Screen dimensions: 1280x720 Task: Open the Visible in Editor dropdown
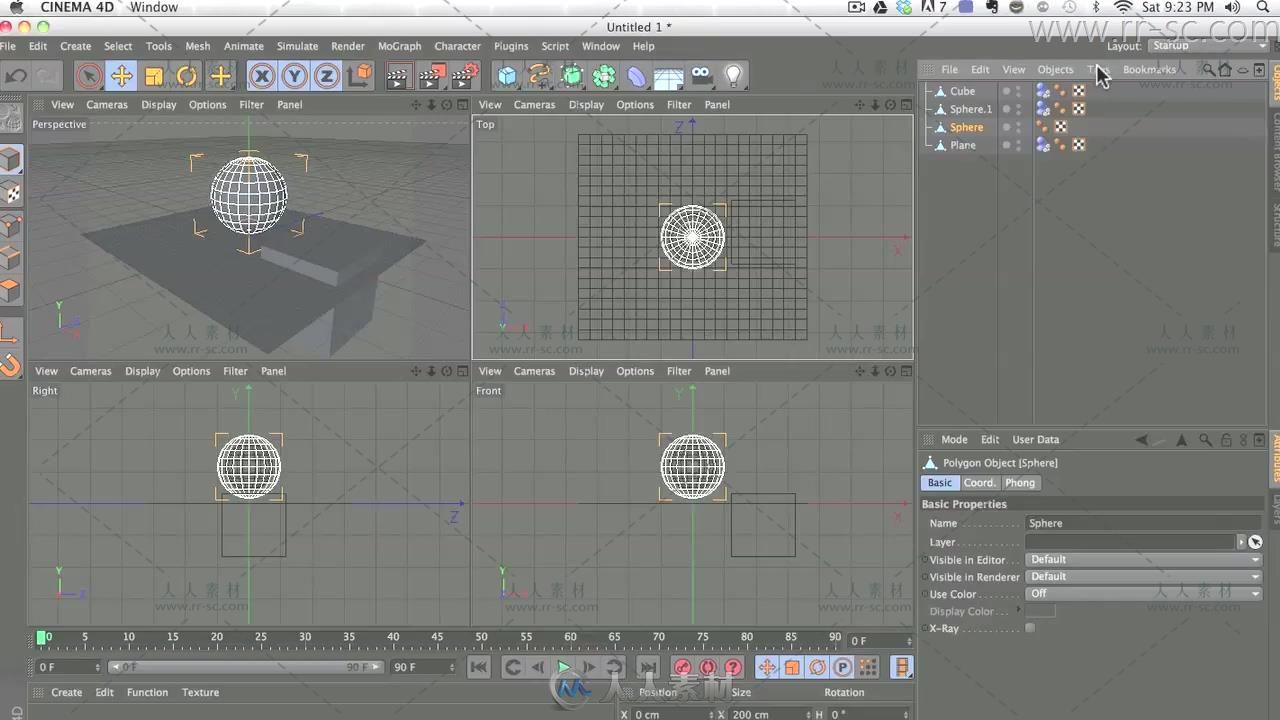[1144, 560]
